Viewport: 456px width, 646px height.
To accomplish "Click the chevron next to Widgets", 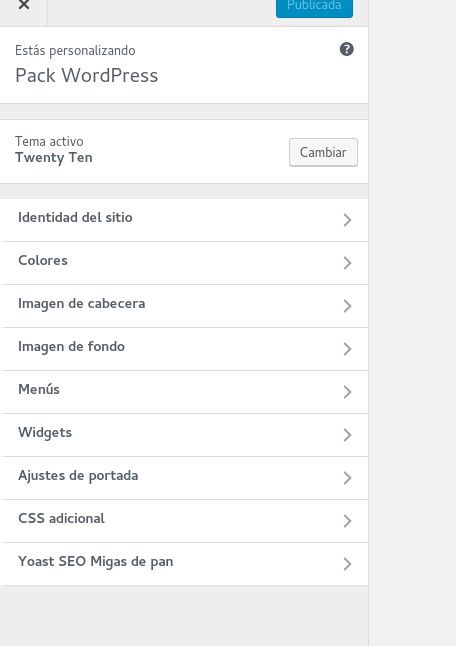I will point(347,435).
